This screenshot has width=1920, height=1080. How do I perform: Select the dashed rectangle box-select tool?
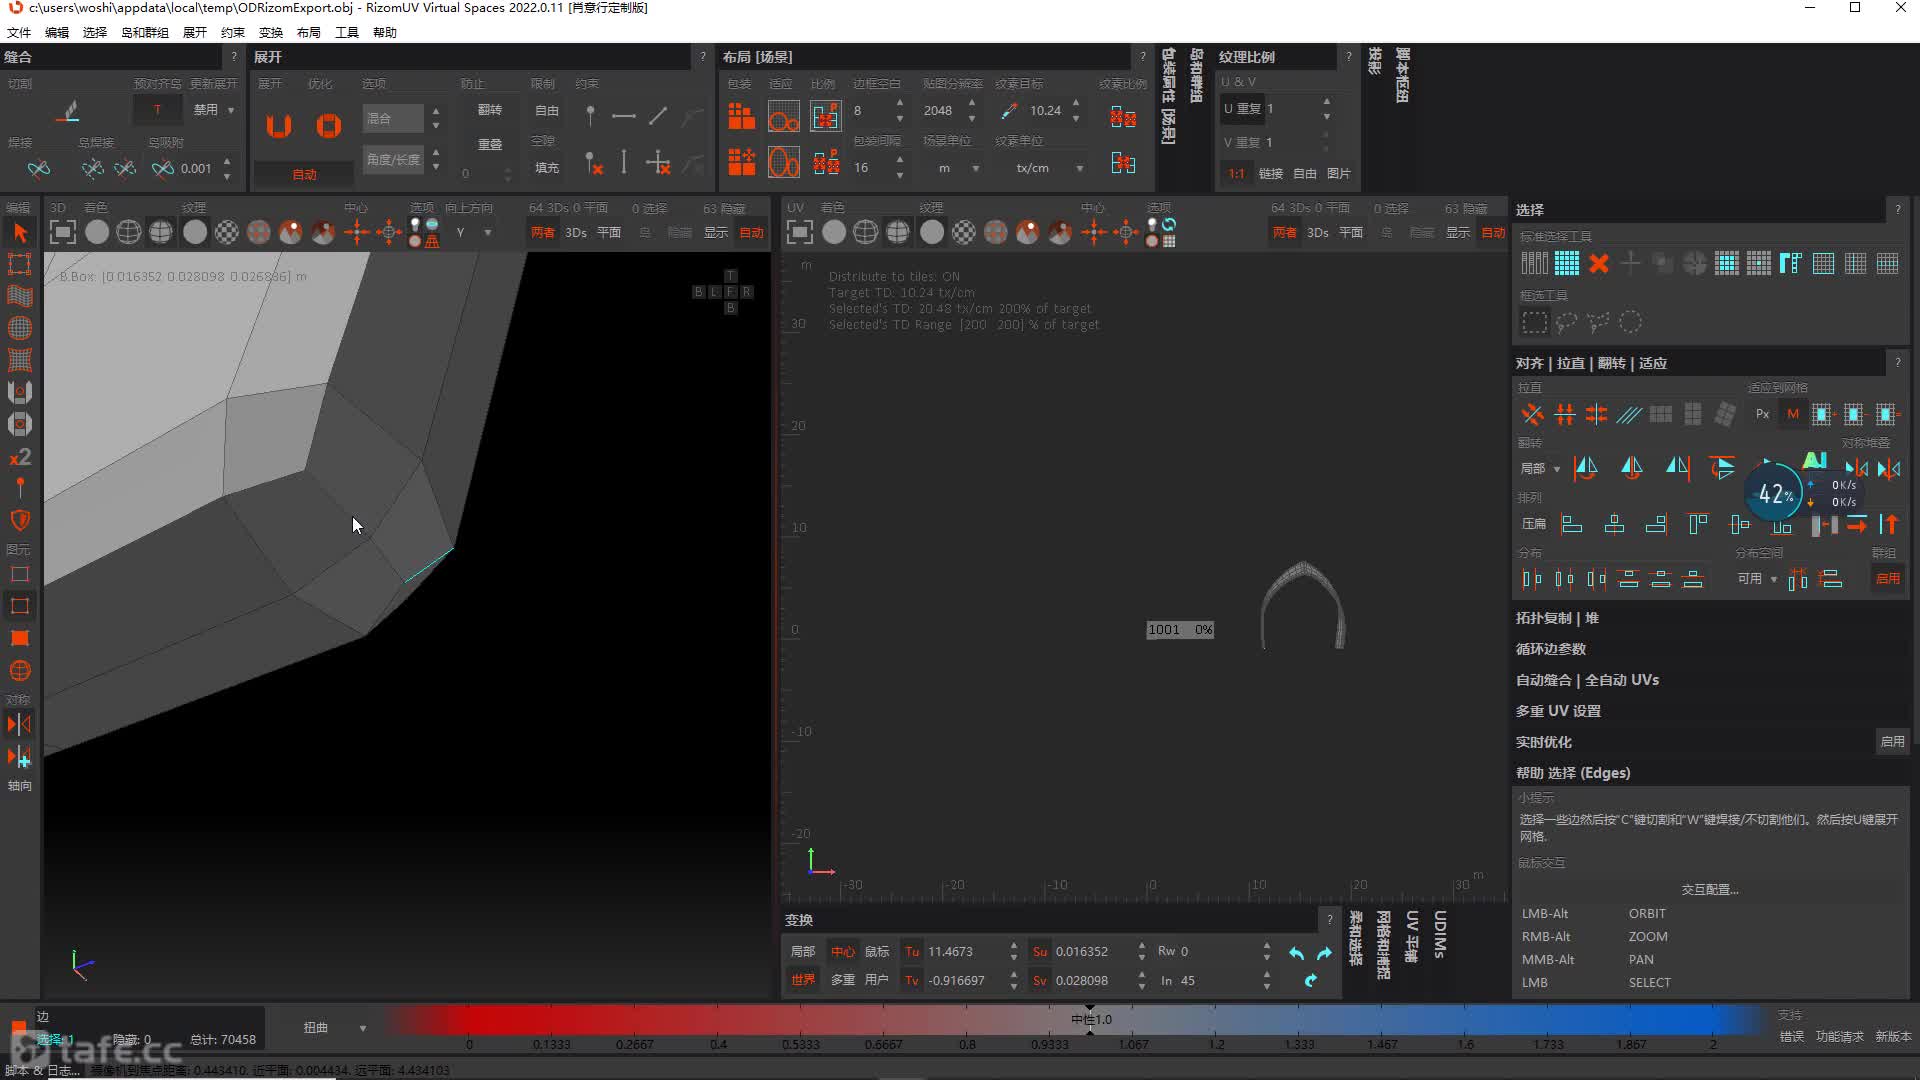(1534, 322)
